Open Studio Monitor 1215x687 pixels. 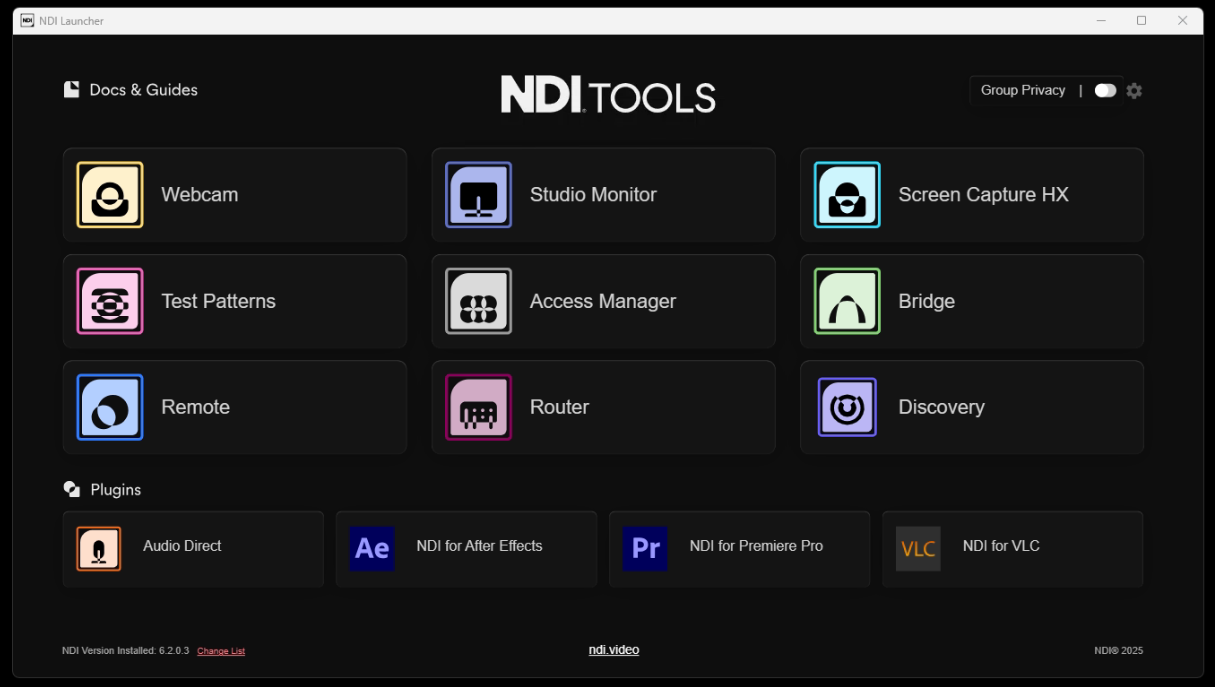point(603,194)
